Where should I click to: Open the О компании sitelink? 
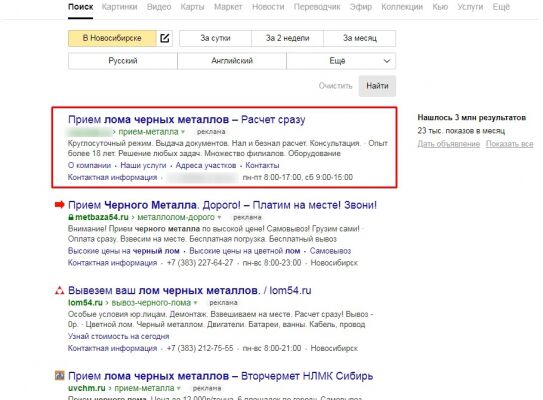point(89,166)
